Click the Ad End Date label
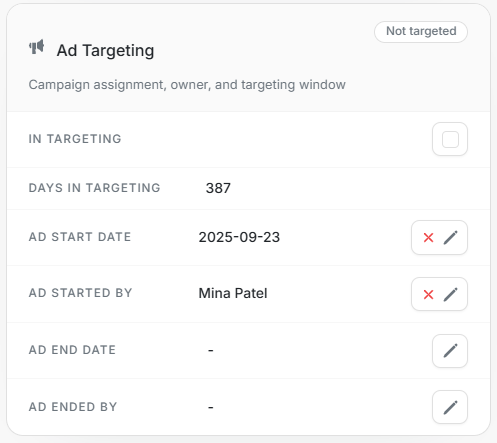The height and width of the screenshot is (443, 497). (x=72, y=350)
